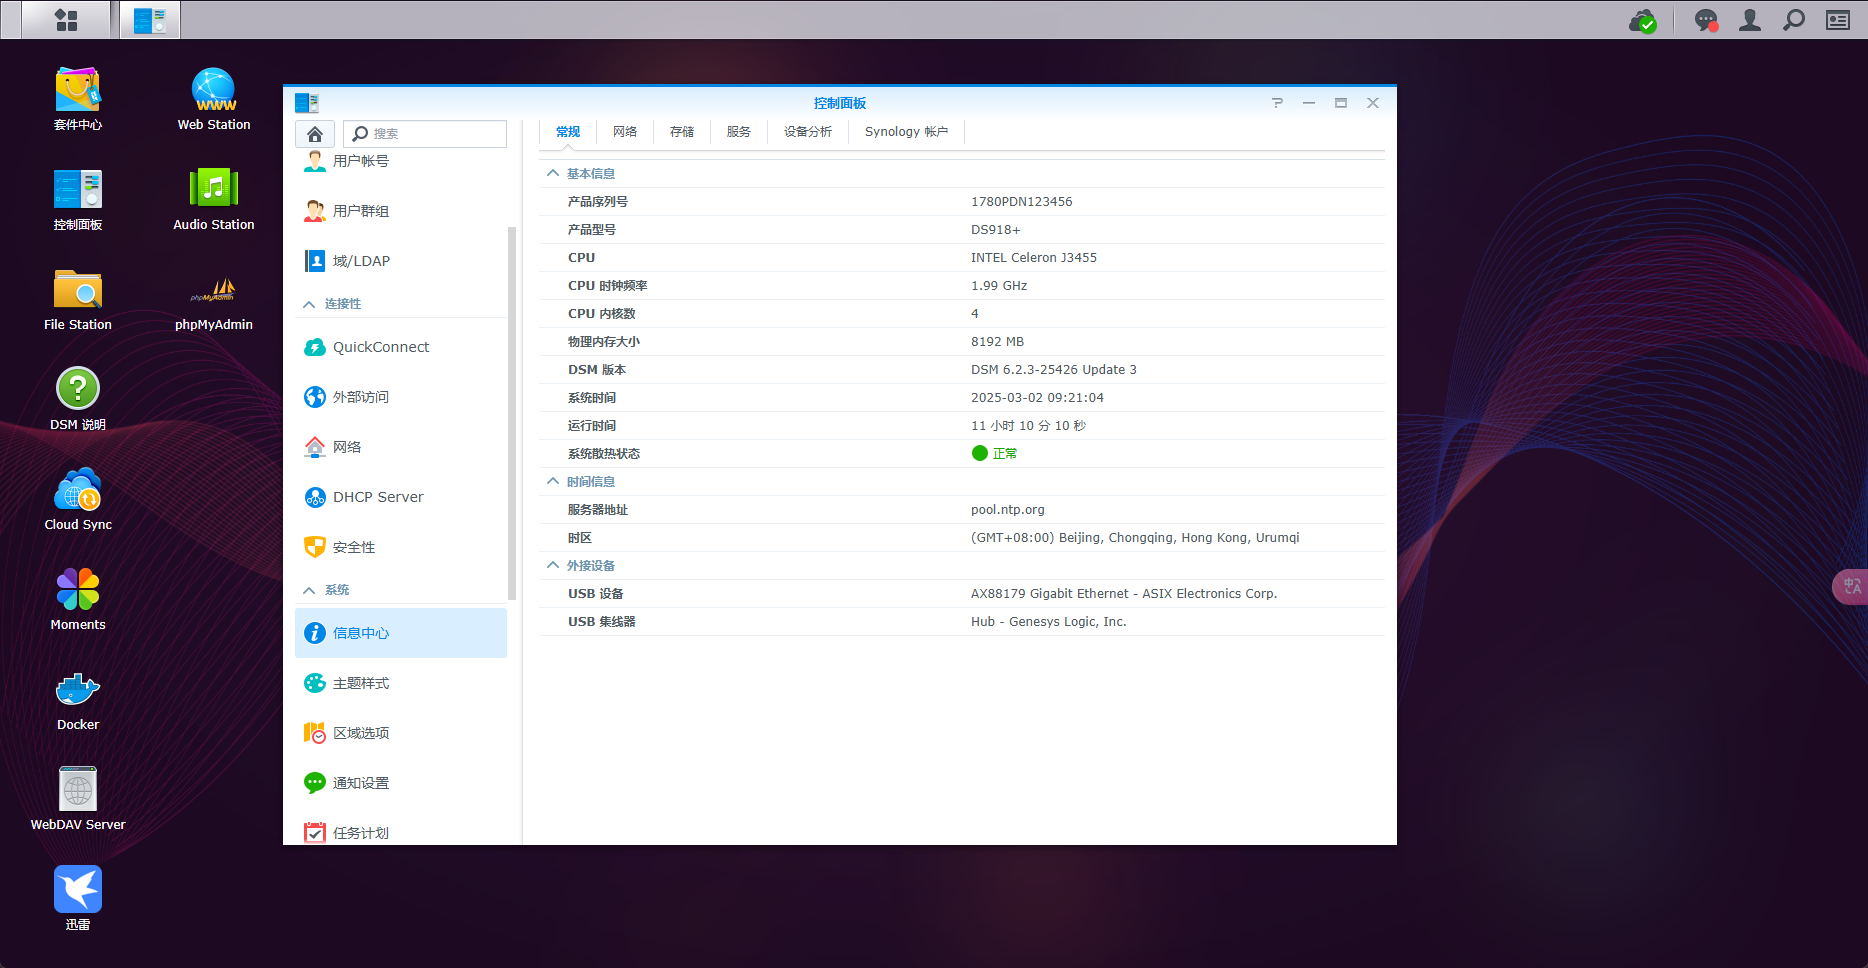This screenshot has width=1868, height=968.
Task: Open the cloud status tray icon
Action: (1643, 20)
